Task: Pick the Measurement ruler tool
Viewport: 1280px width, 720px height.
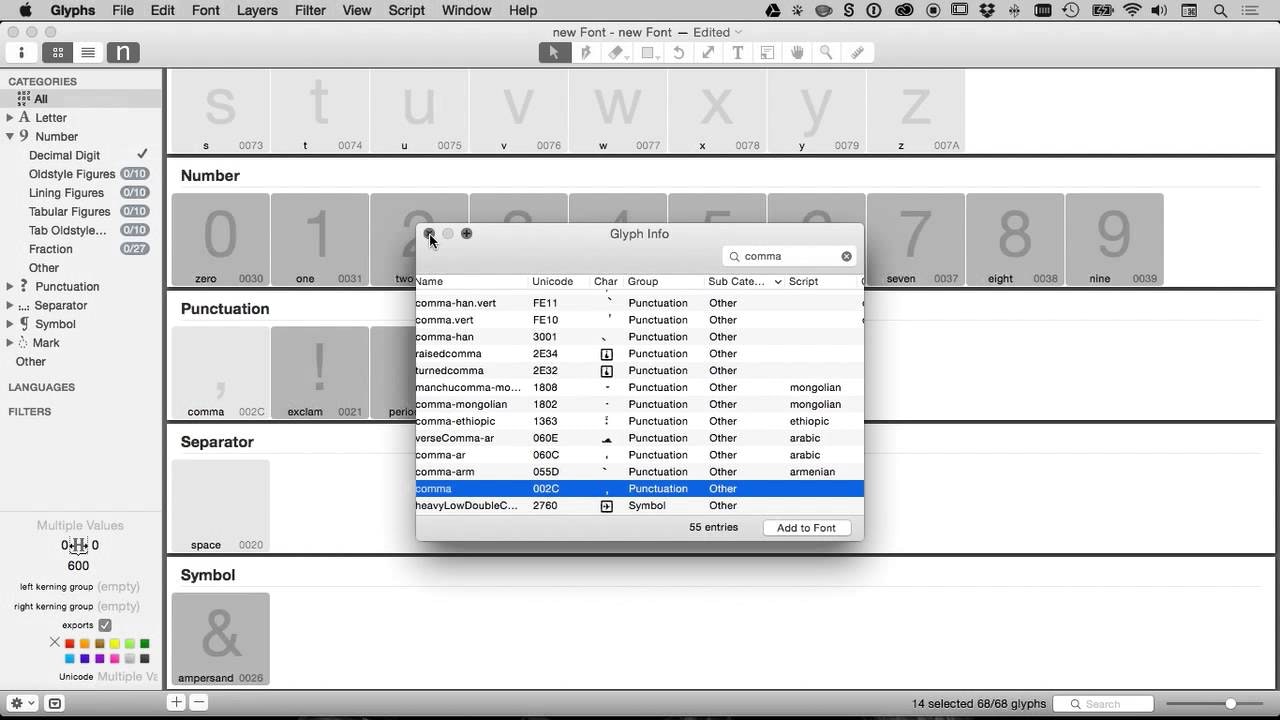Action: [857, 53]
